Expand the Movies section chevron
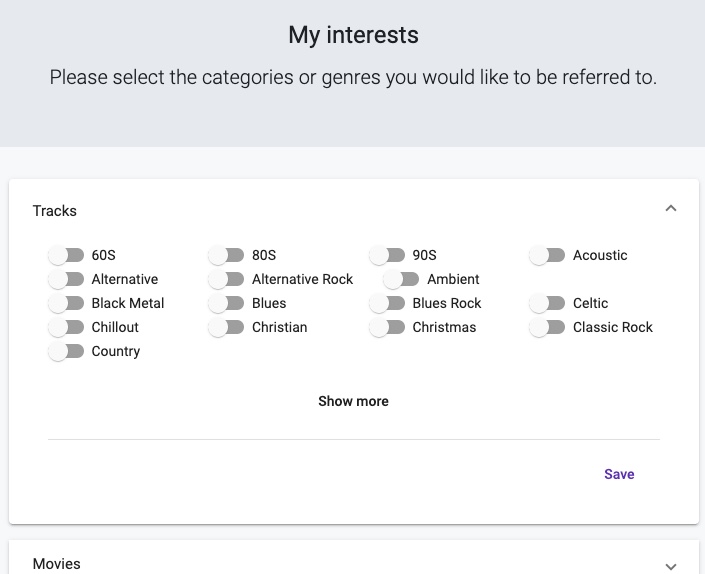The image size is (705, 574). [671, 565]
